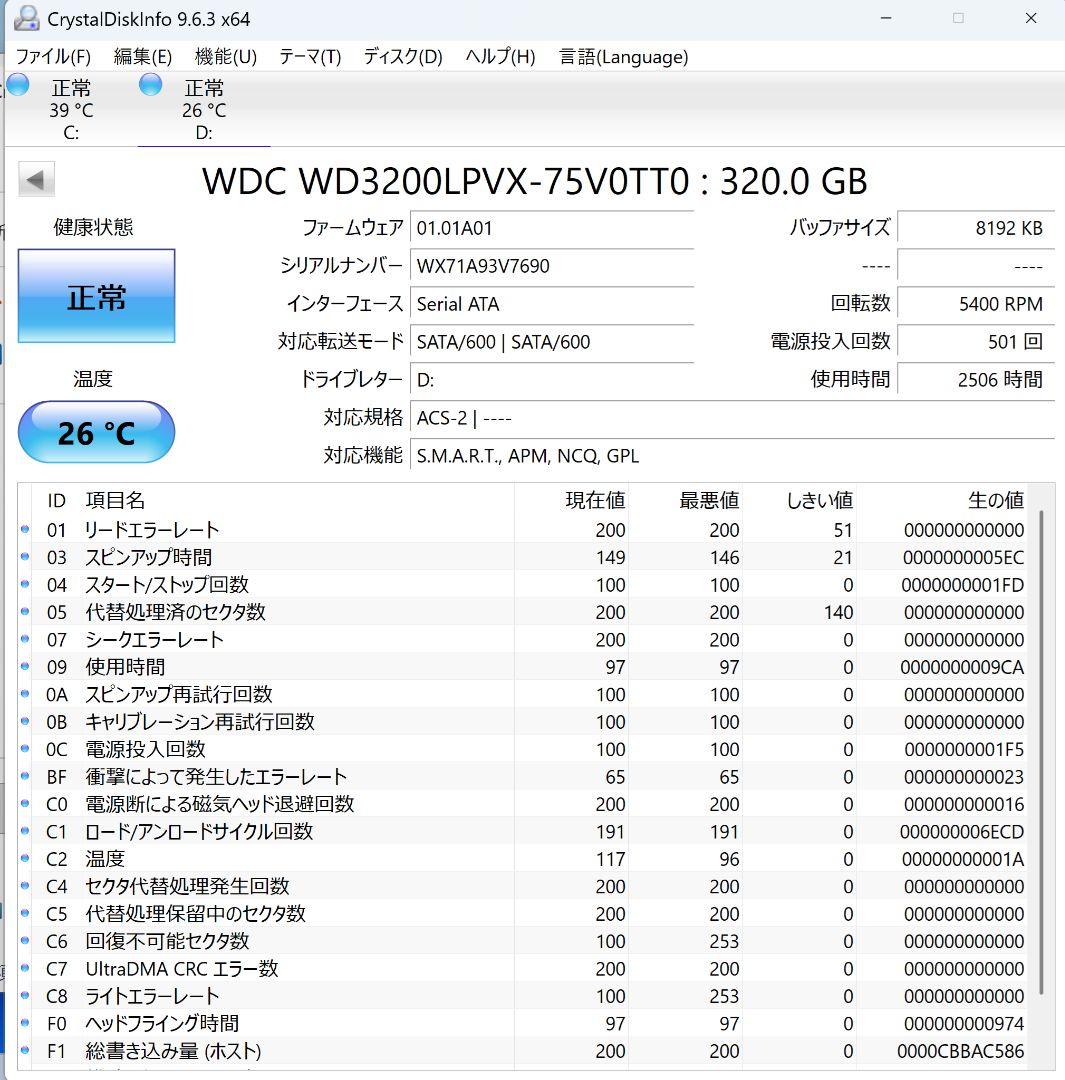The height and width of the screenshot is (1080, 1065).
Task: Click the back arrow navigation icon
Action: 37,178
